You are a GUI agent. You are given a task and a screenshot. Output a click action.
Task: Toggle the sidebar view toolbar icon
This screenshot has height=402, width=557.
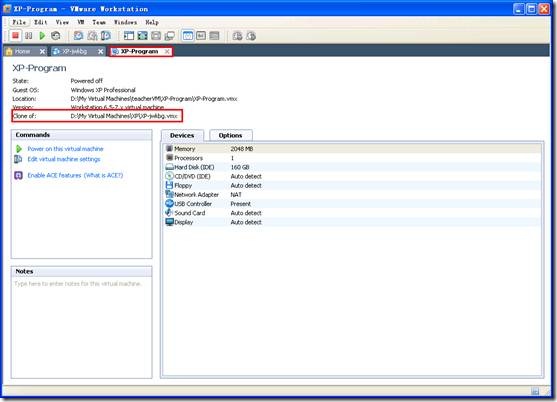pyautogui.click(x=129, y=36)
